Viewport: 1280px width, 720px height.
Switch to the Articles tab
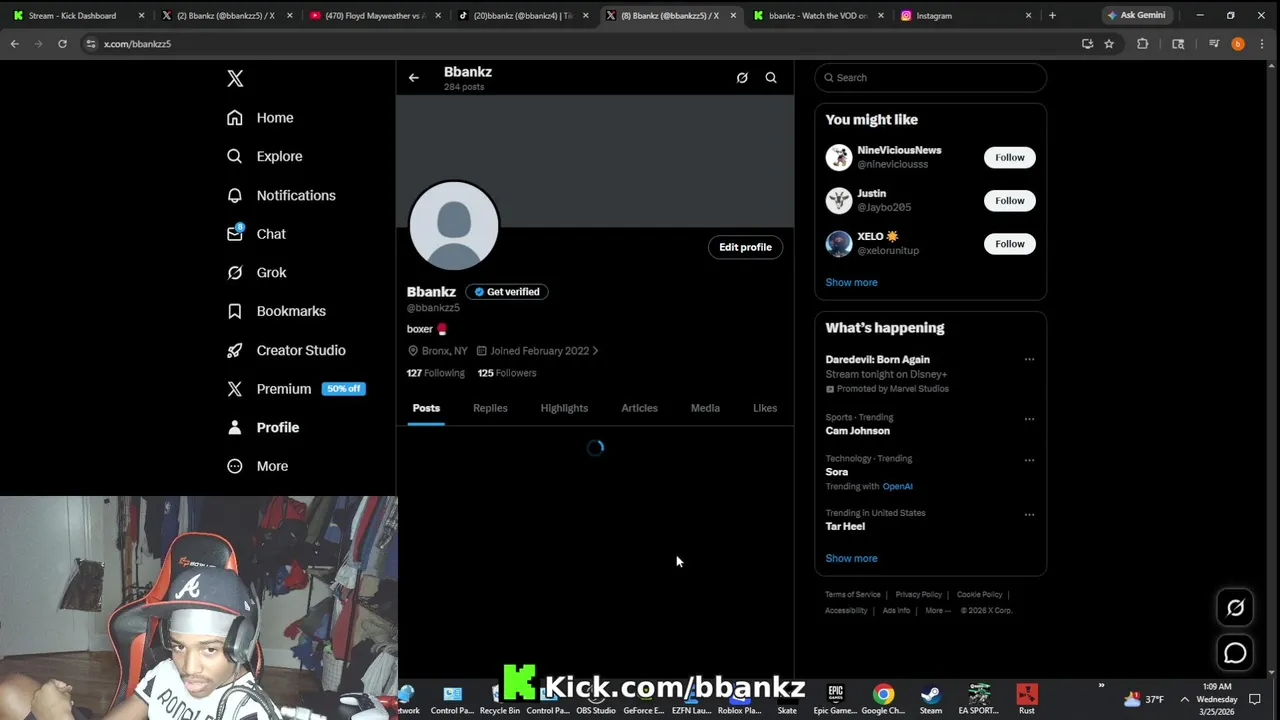639,408
